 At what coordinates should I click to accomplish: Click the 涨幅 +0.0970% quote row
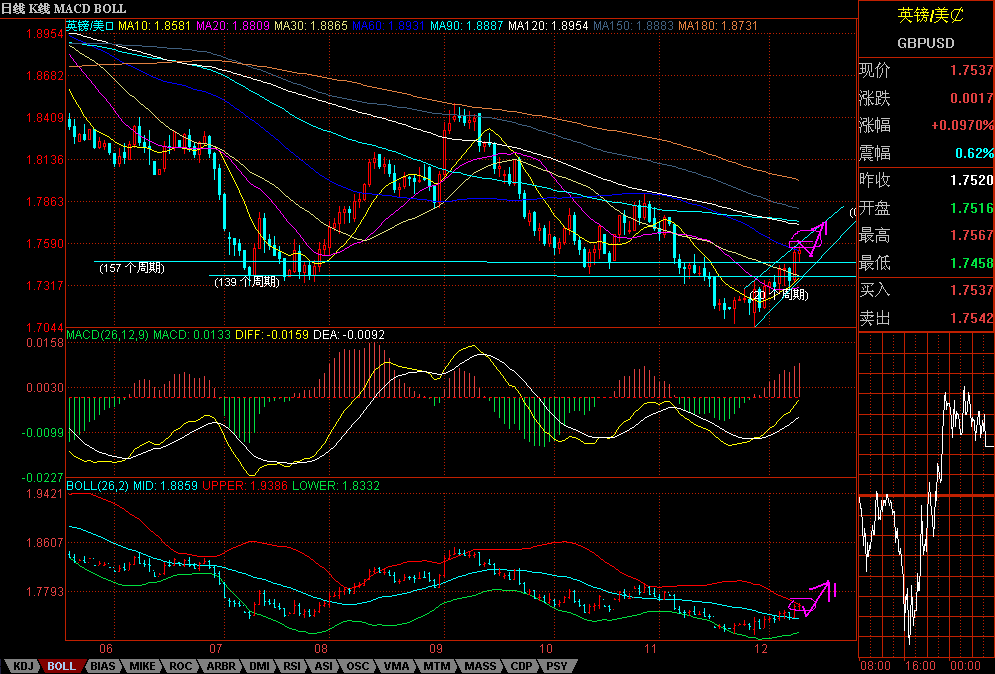(x=926, y=125)
